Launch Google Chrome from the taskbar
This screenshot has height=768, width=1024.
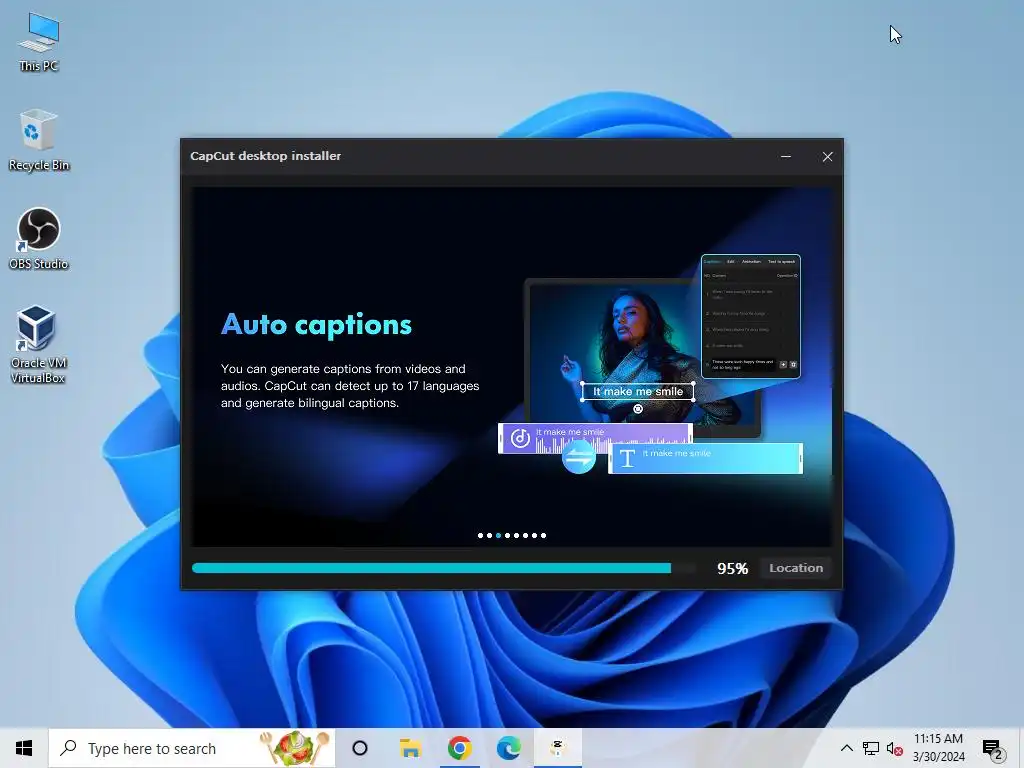460,748
